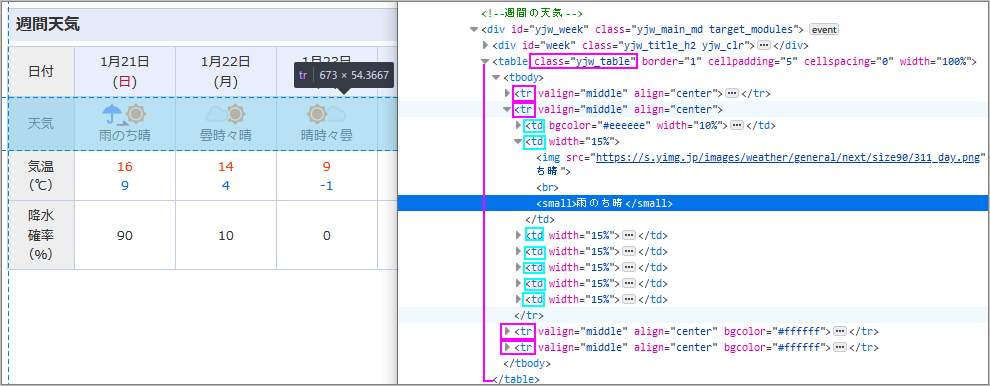Click the 1月22日 (月) date cell
990x386 pixels.
(x=225, y=71)
